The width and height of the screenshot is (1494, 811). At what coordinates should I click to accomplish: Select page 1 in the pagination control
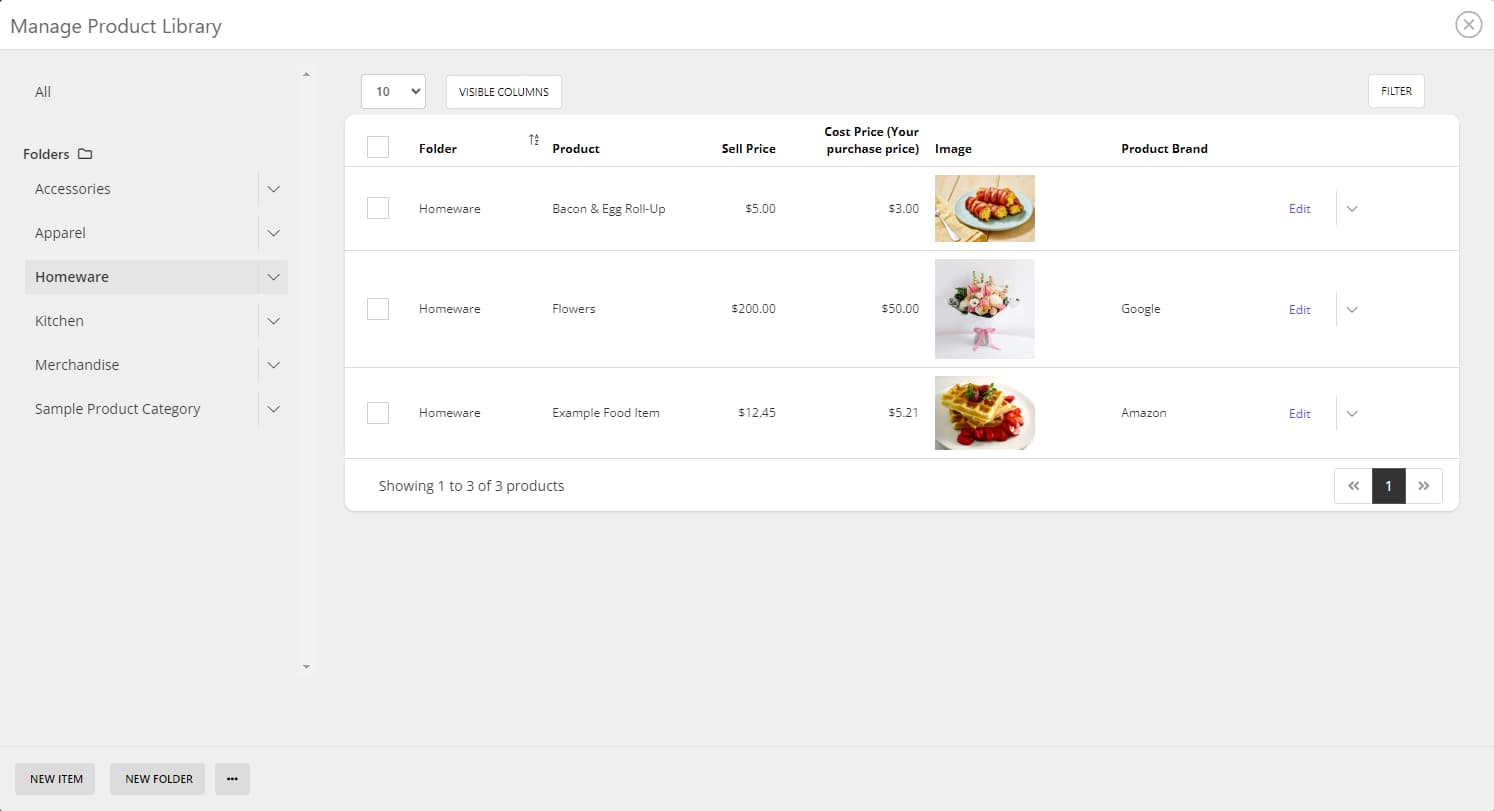[1388, 486]
